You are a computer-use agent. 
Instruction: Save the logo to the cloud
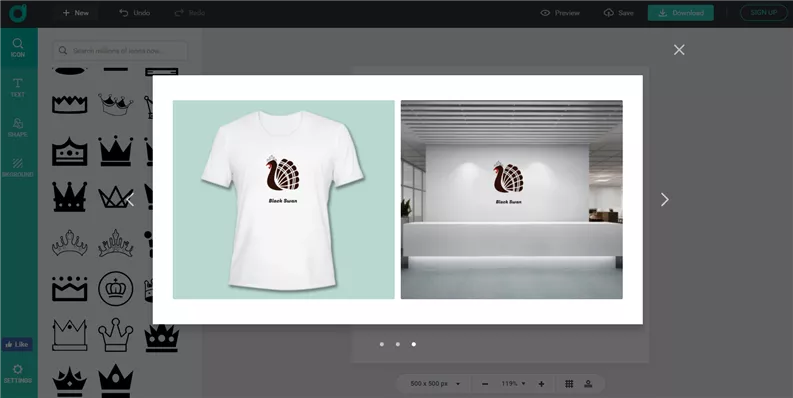tap(619, 13)
